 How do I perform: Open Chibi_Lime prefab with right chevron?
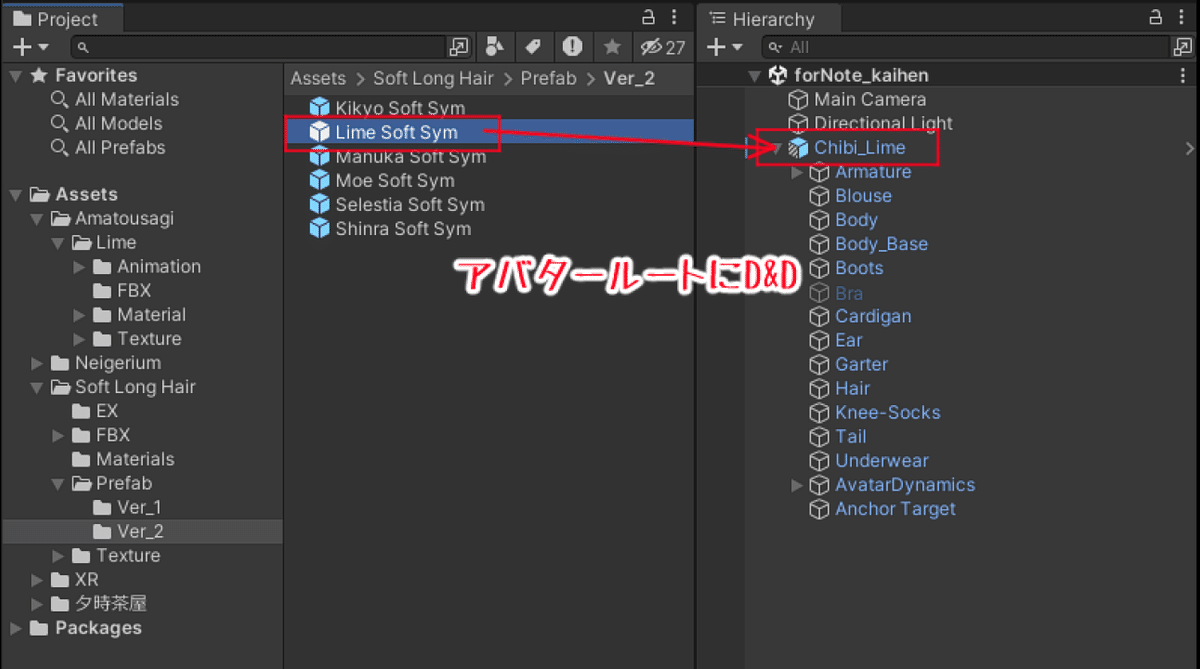(1189, 148)
